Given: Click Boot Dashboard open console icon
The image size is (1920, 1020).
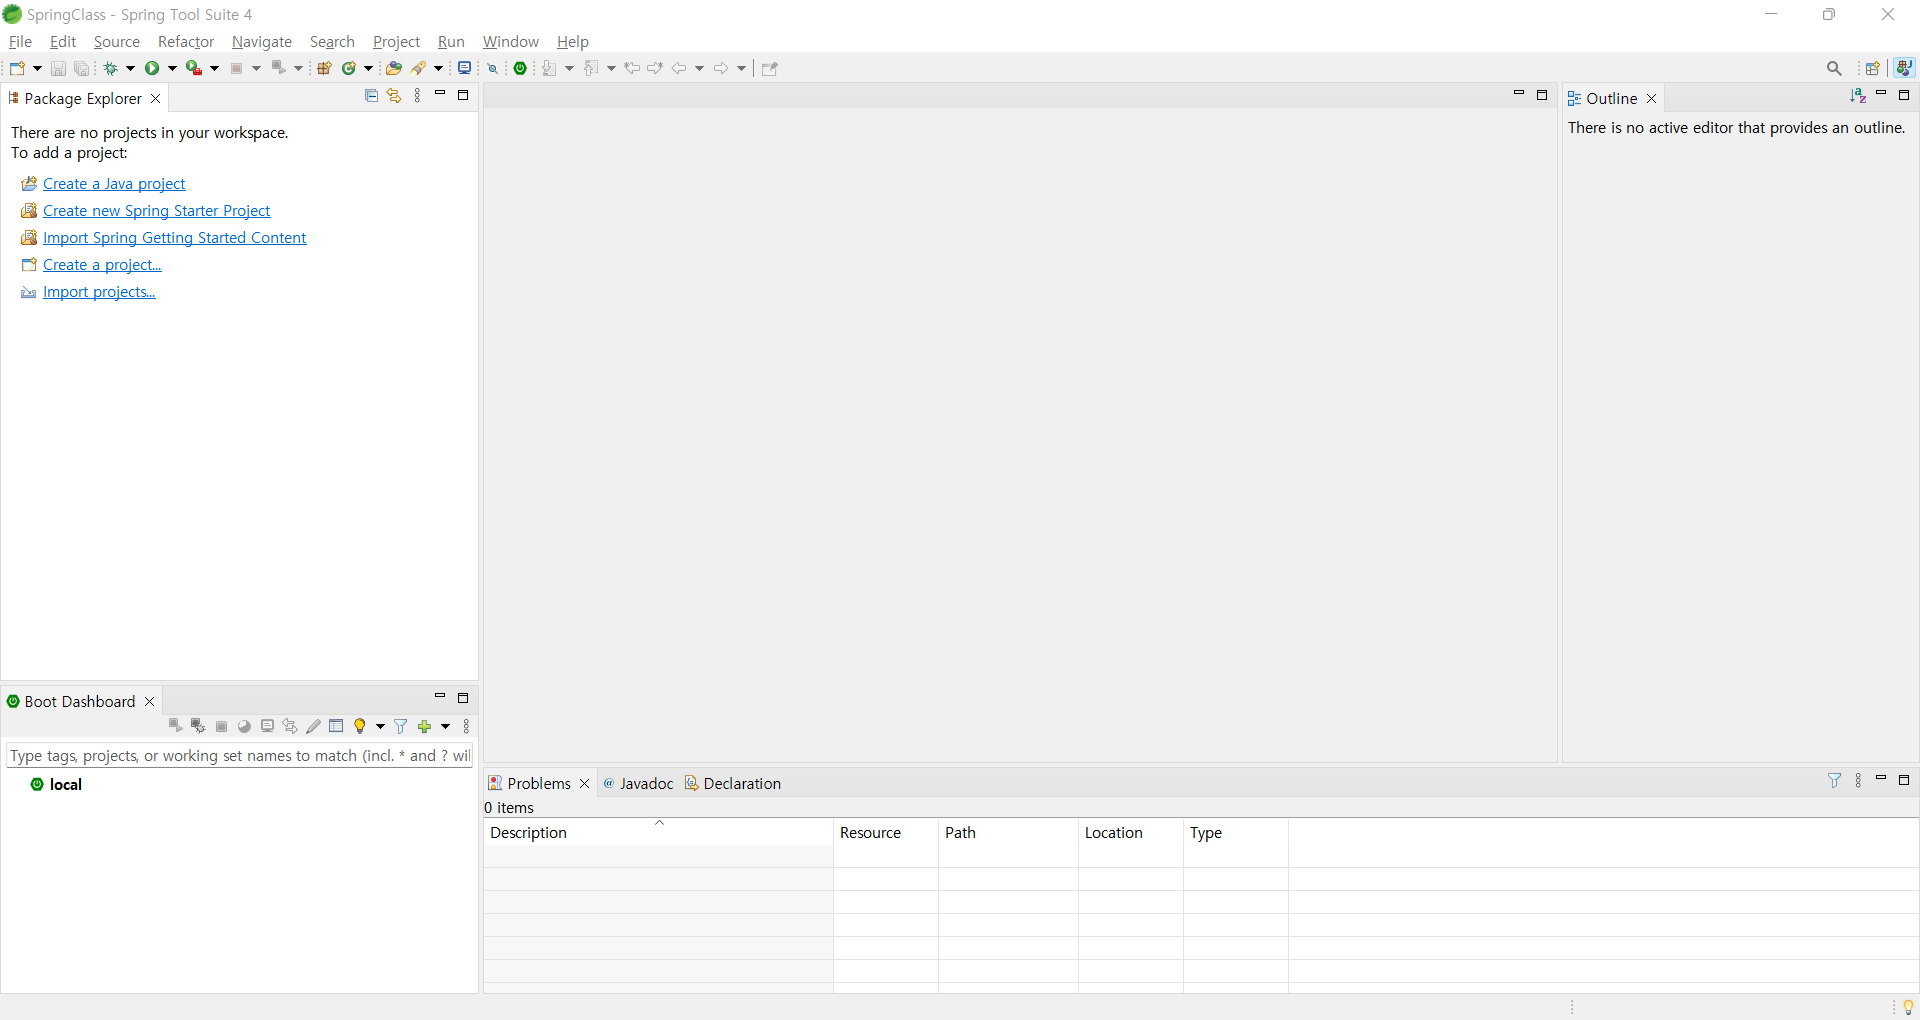Looking at the screenshot, I should tap(267, 726).
